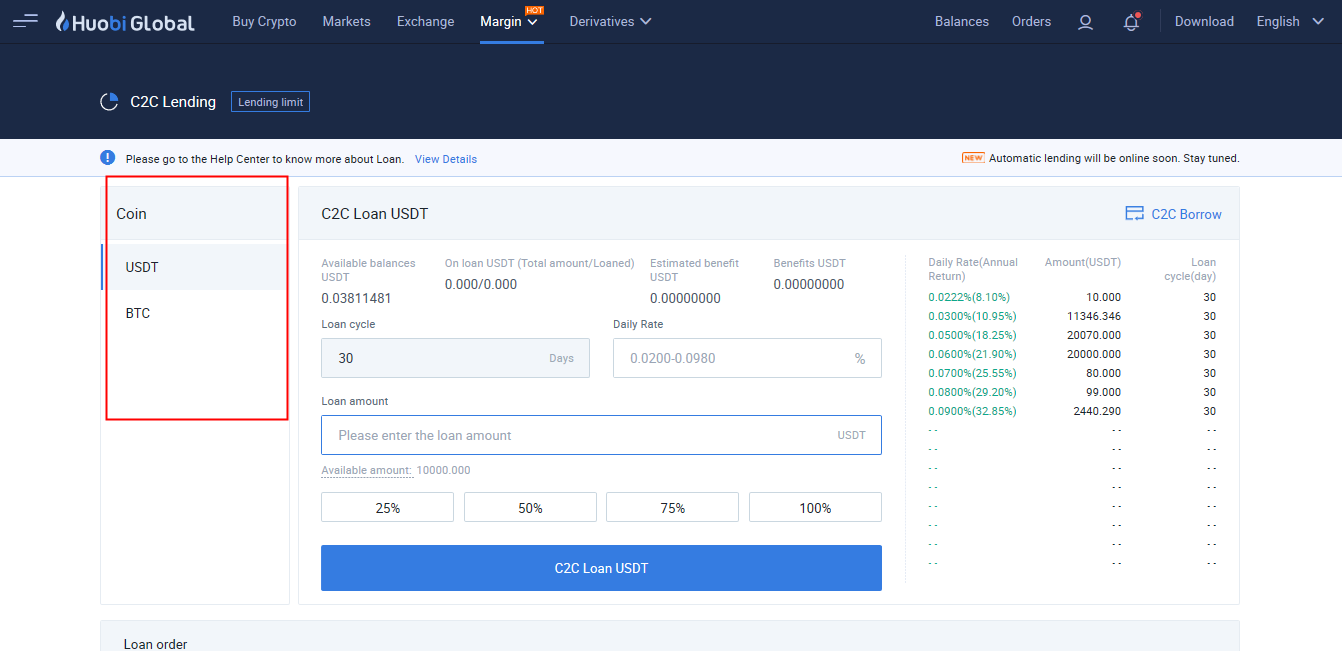Click the Available amount label

pos(366,470)
